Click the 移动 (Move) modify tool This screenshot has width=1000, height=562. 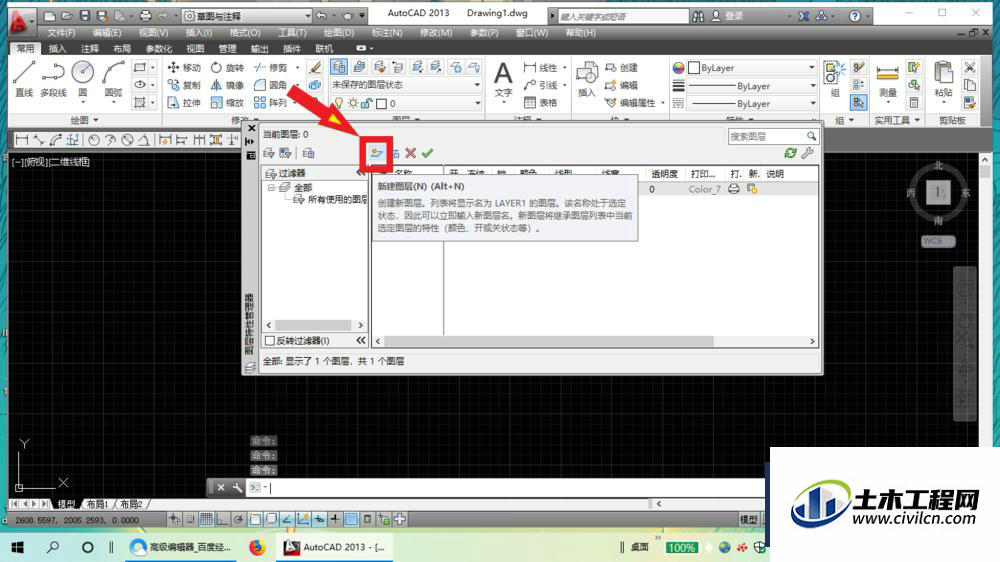[x=184, y=67]
